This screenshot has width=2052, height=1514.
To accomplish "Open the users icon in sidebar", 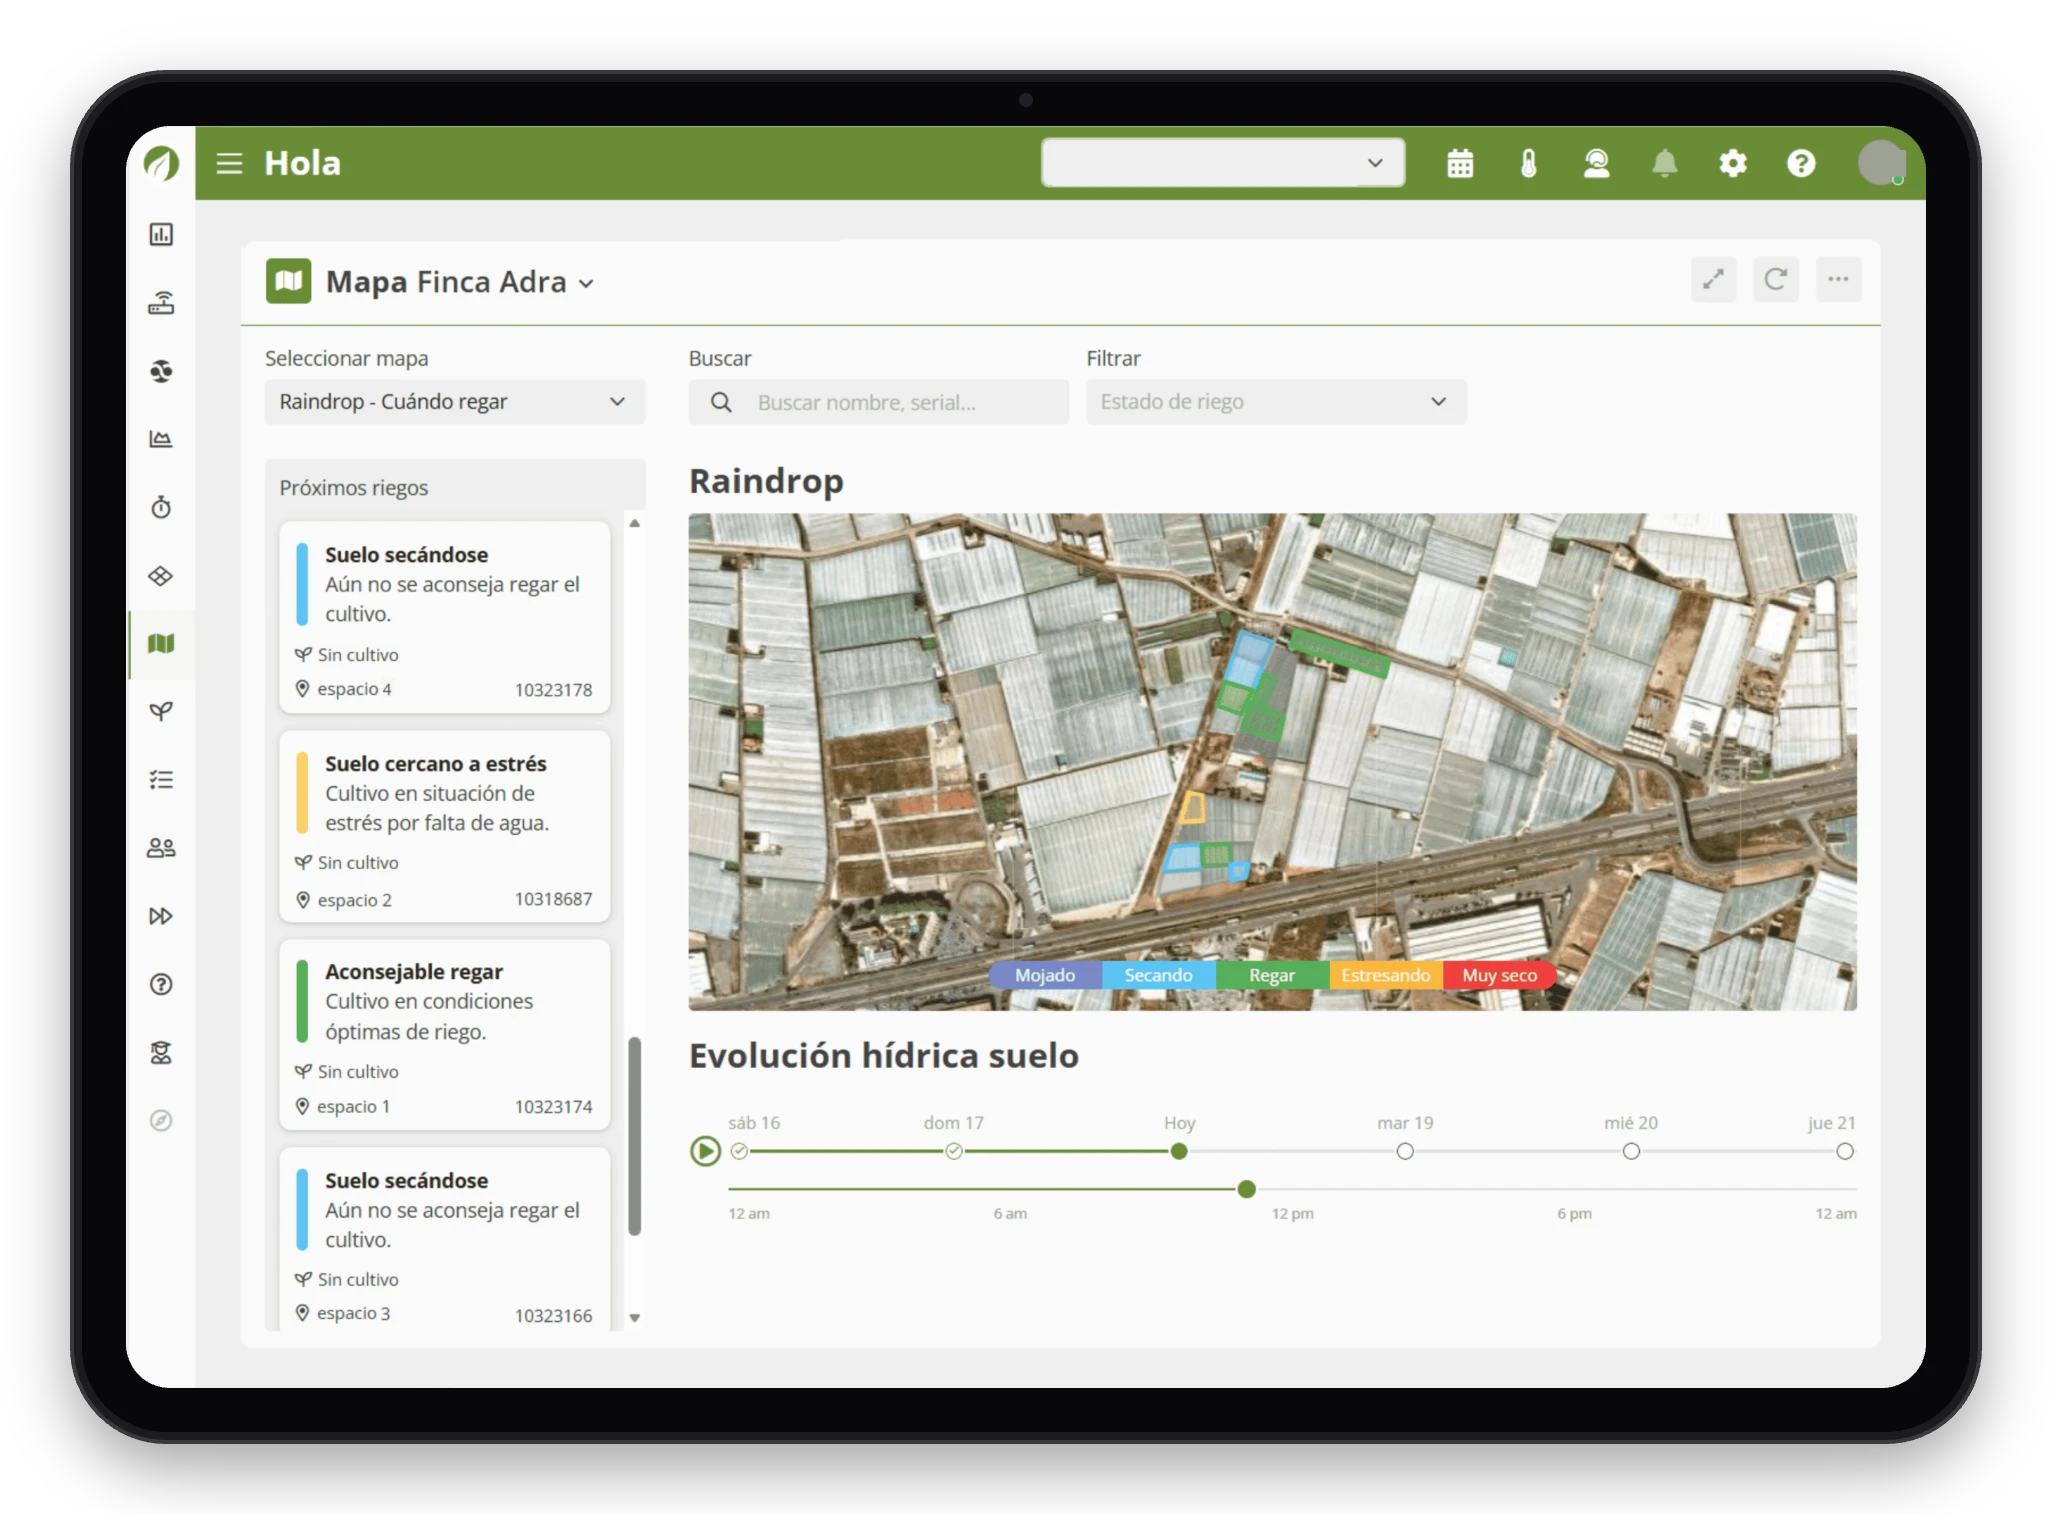I will pyautogui.click(x=161, y=848).
